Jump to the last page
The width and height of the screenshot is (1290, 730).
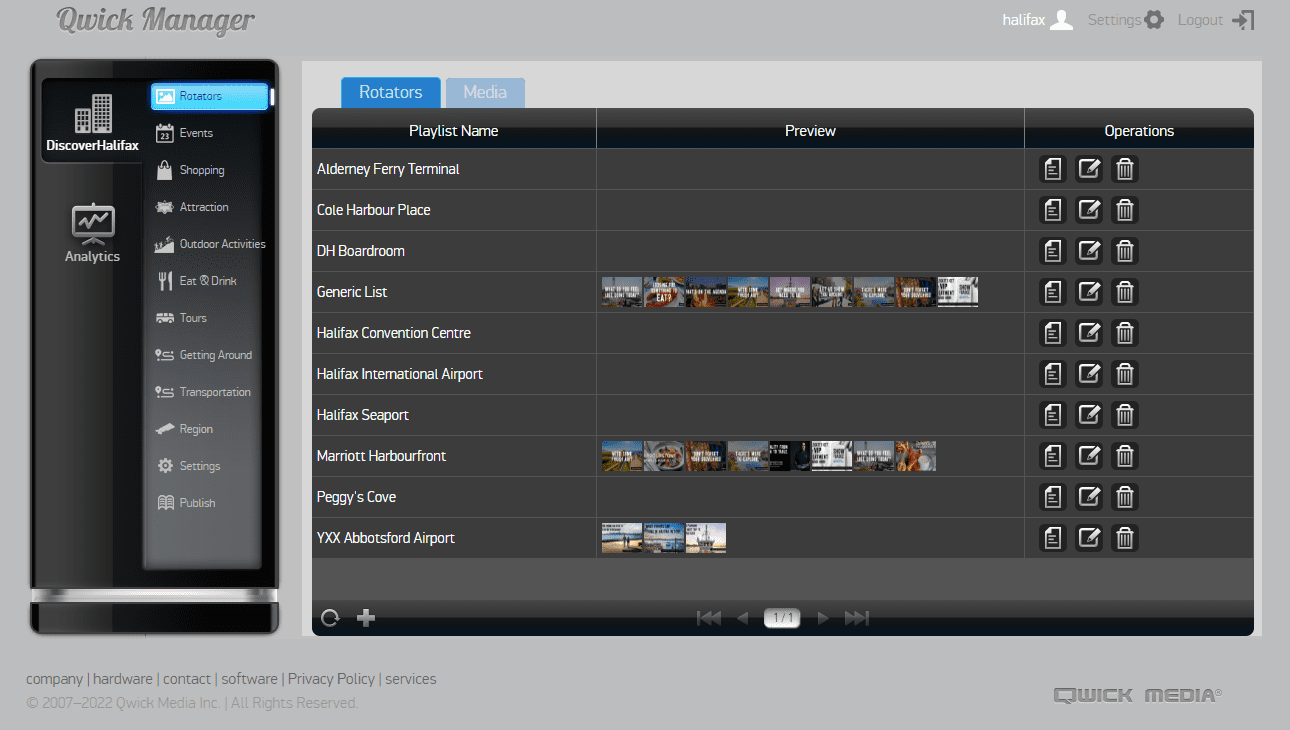857,618
